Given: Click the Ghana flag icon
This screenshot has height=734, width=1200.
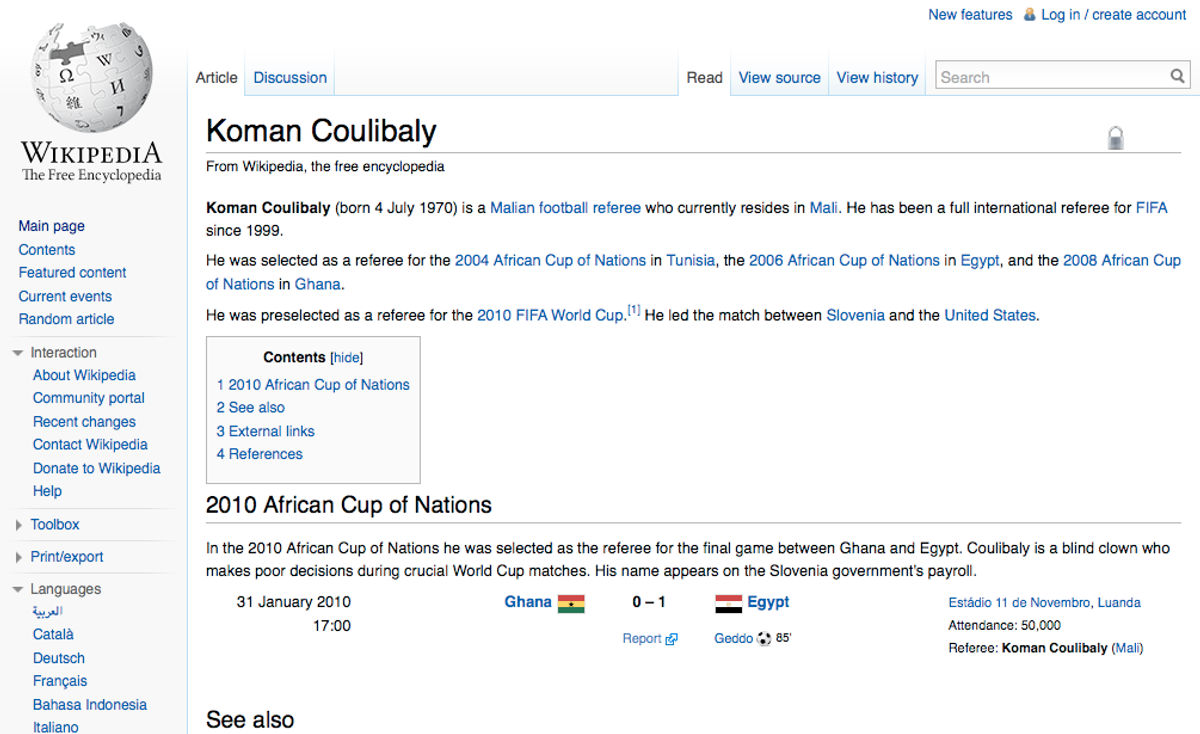Looking at the screenshot, I should click(x=571, y=603).
